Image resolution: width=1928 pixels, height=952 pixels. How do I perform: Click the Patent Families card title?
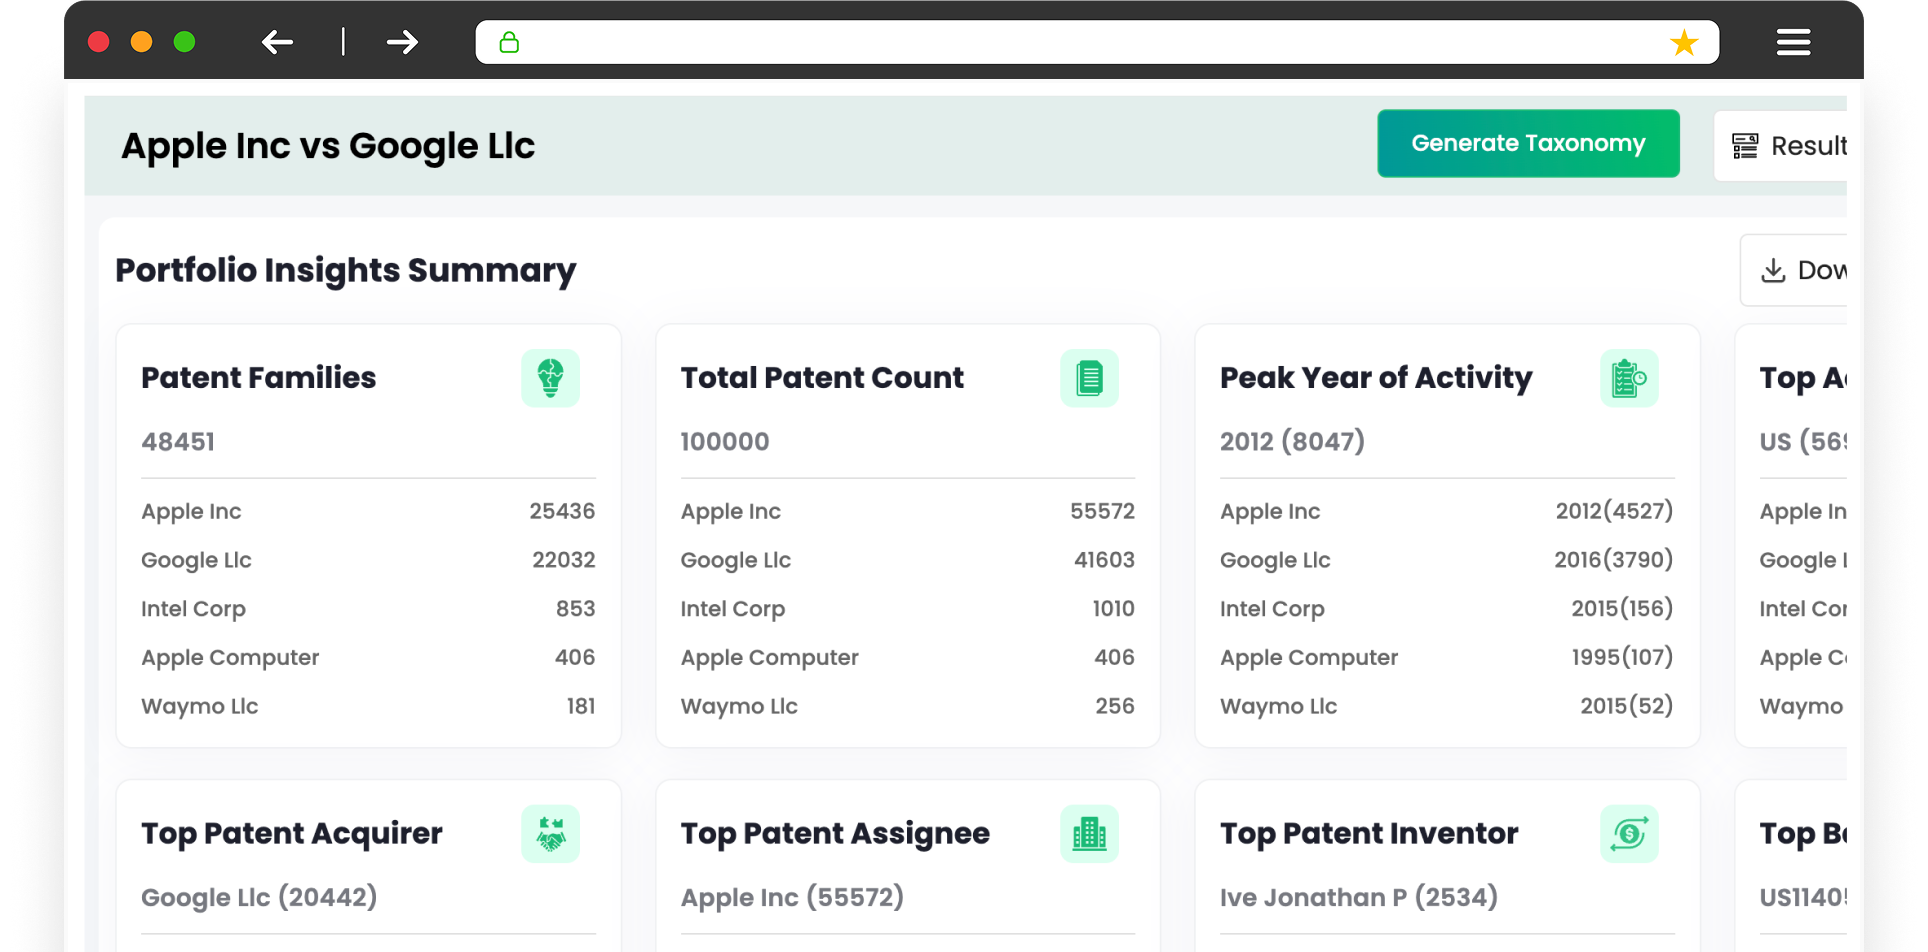[258, 378]
